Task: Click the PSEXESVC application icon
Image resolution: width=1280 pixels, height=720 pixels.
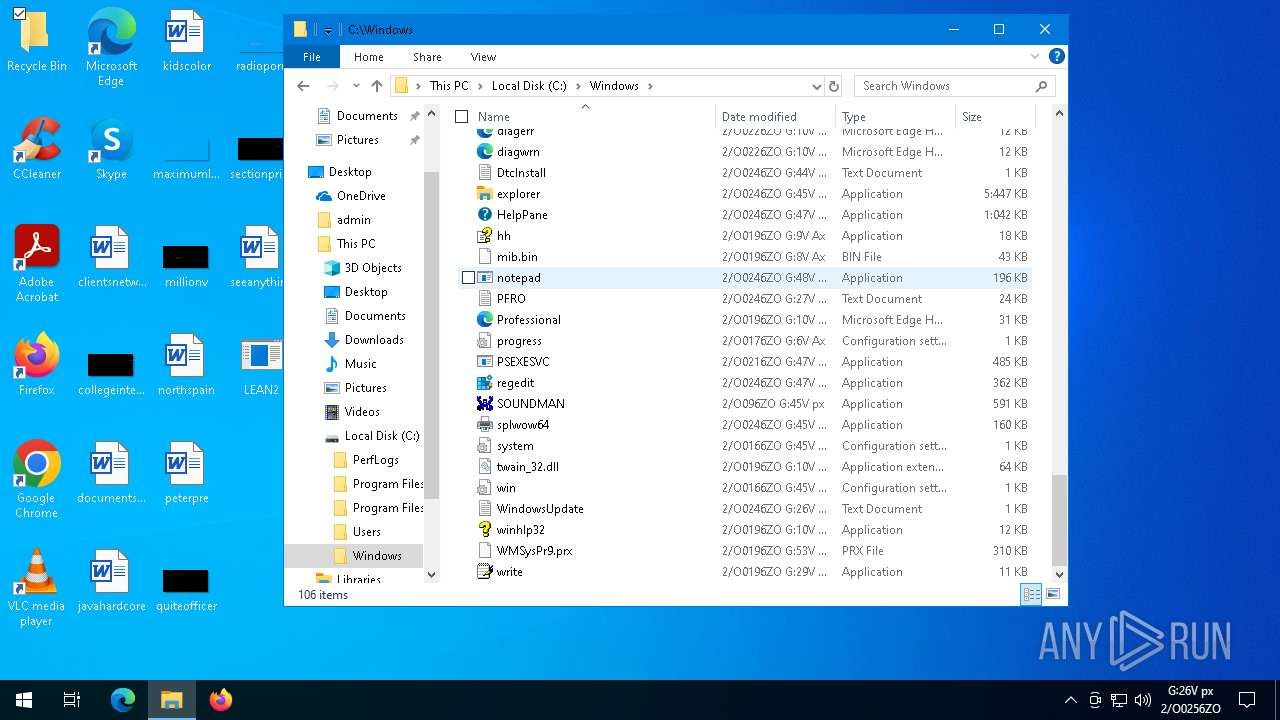Action: coord(485,362)
